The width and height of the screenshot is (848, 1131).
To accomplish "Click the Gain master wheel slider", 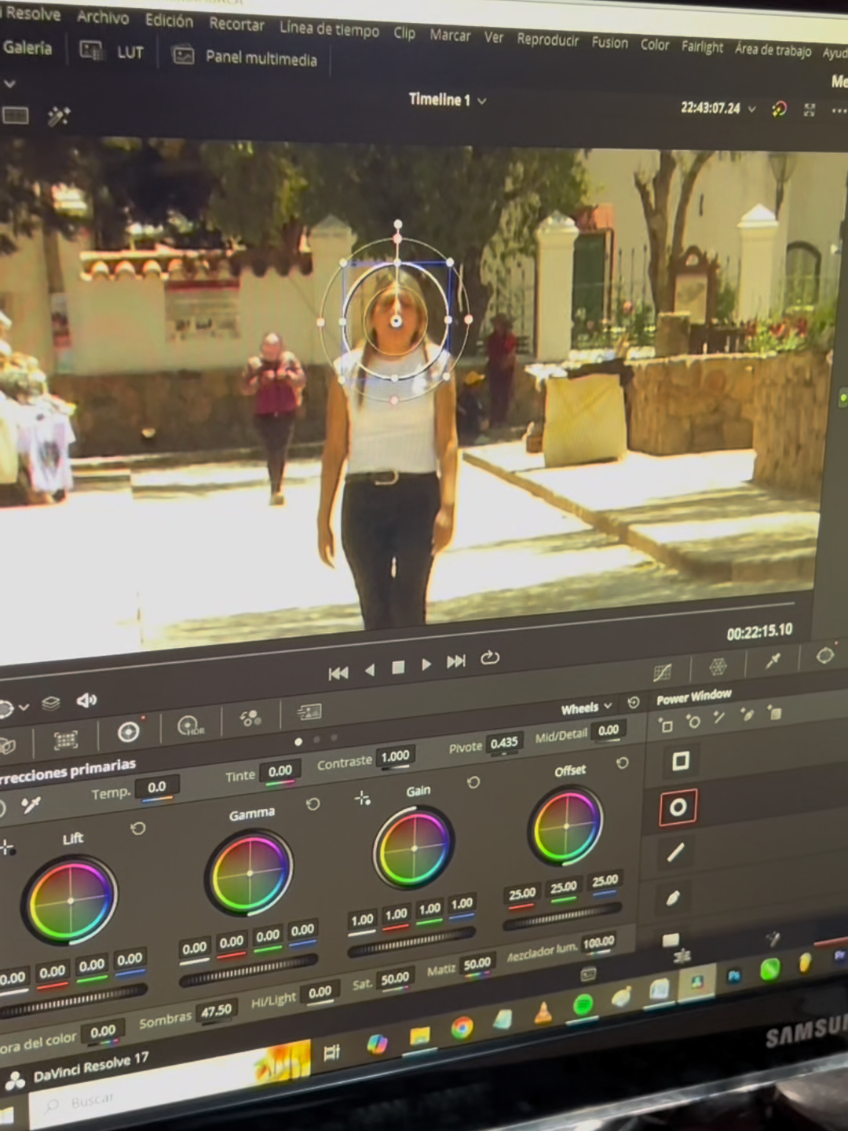I will 410,942.
